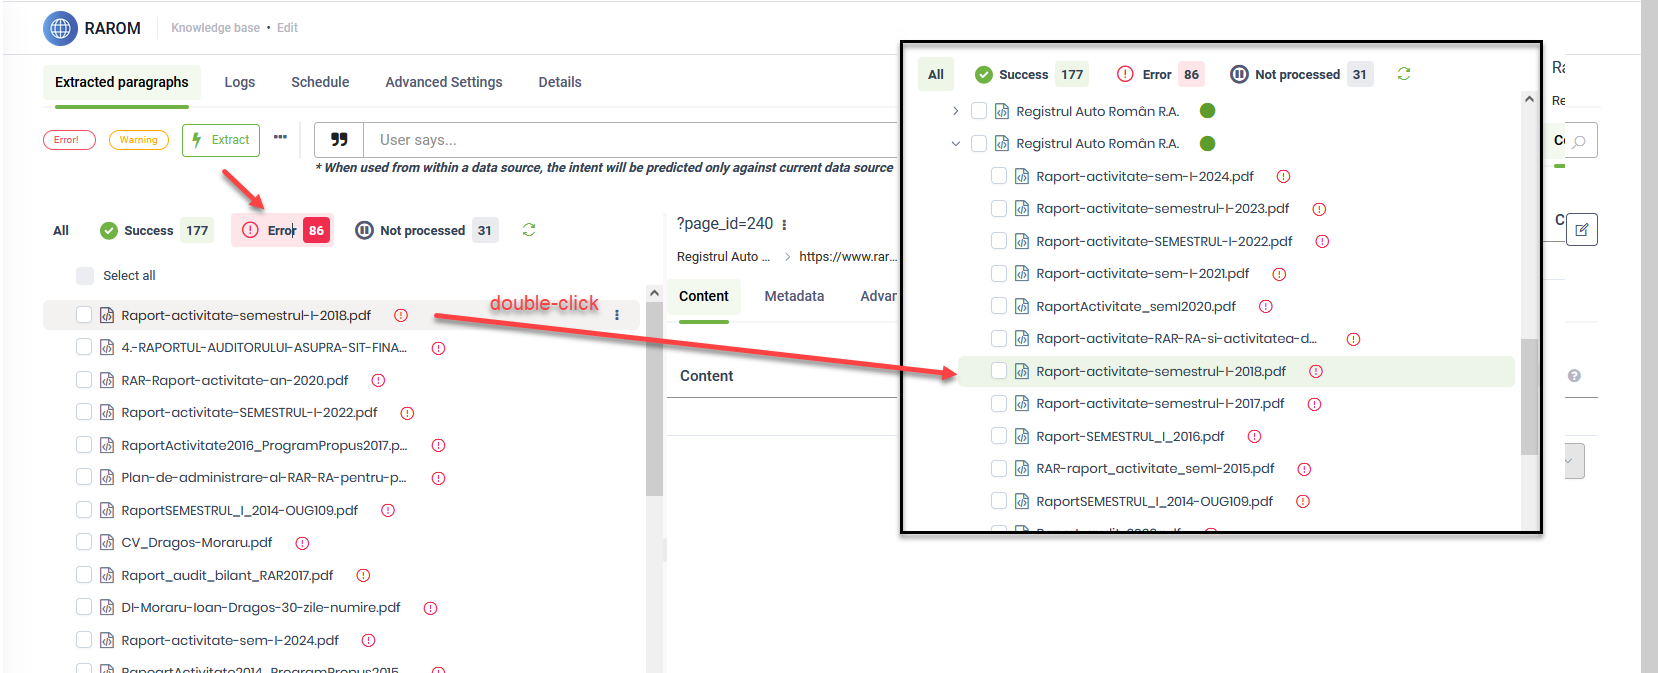This screenshot has width=1658, height=673.
Task: Check the box for 4.-RAPORTUL-AUDITORULUI file
Action: (x=84, y=347)
